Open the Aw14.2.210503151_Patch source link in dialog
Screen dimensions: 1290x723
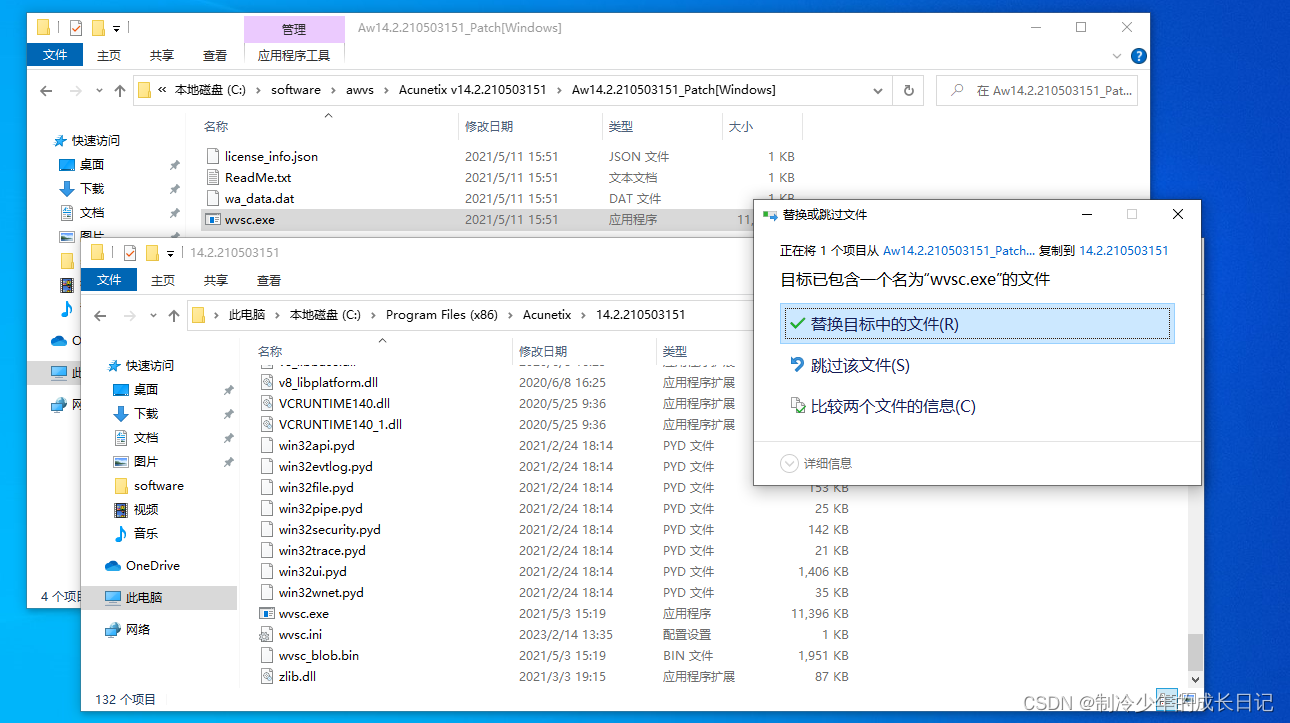coord(959,251)
